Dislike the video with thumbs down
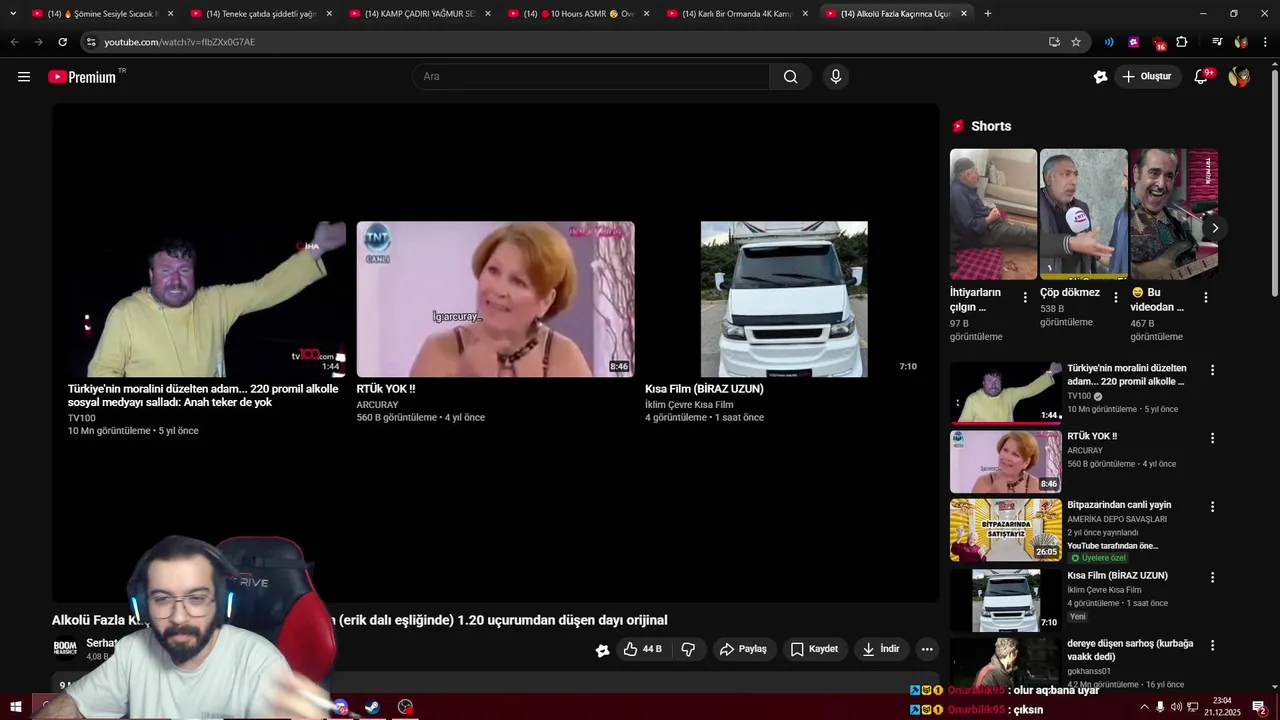The height and width of the screenshot is (720, 1280). pos(688,649)
